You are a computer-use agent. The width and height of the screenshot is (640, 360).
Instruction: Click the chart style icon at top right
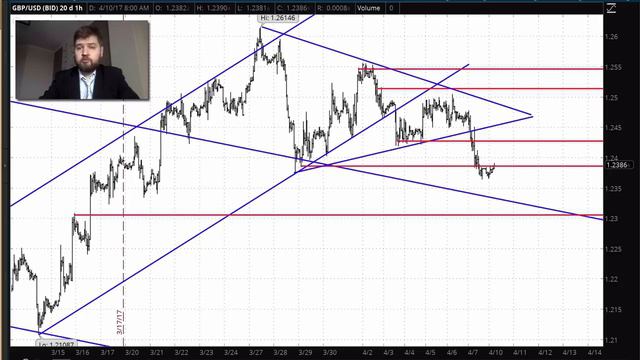pos(611,8)
